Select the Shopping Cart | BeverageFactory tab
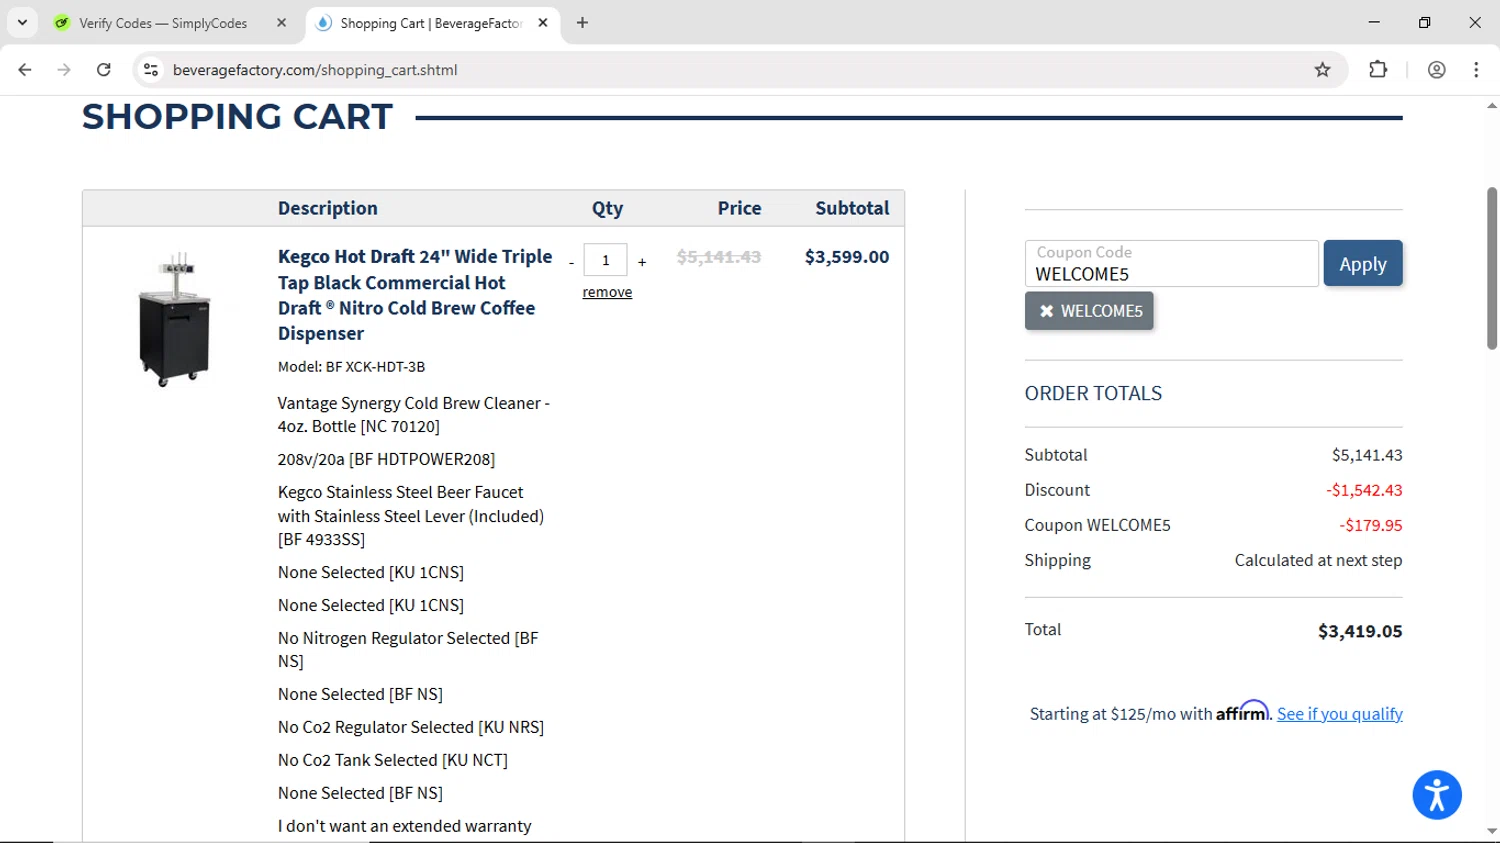 [431, 23]
